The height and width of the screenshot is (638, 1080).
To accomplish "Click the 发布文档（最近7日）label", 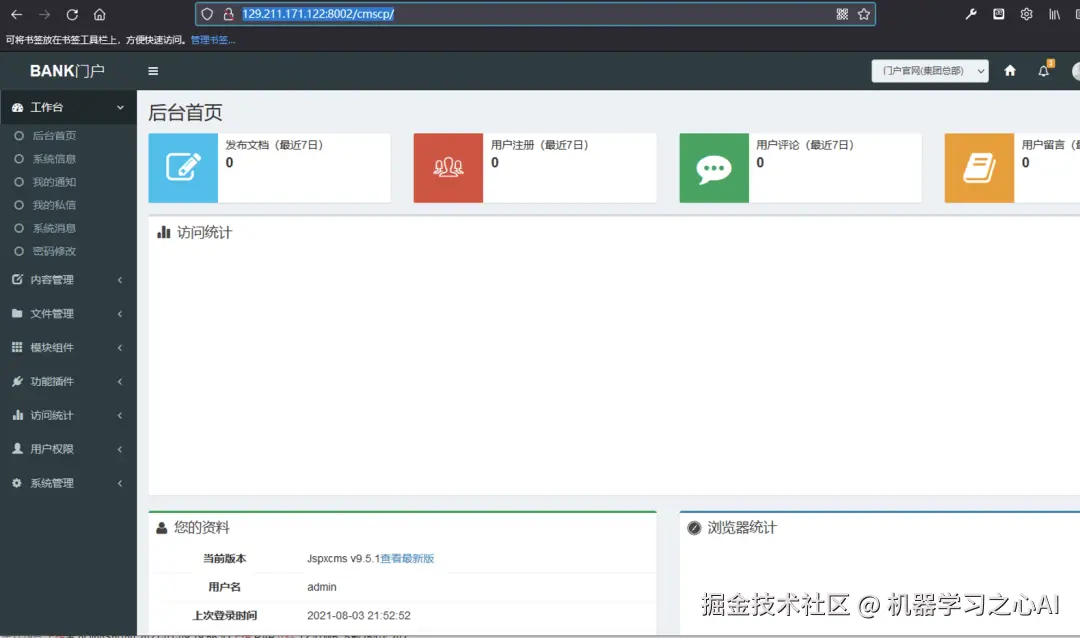I will 274,145.
